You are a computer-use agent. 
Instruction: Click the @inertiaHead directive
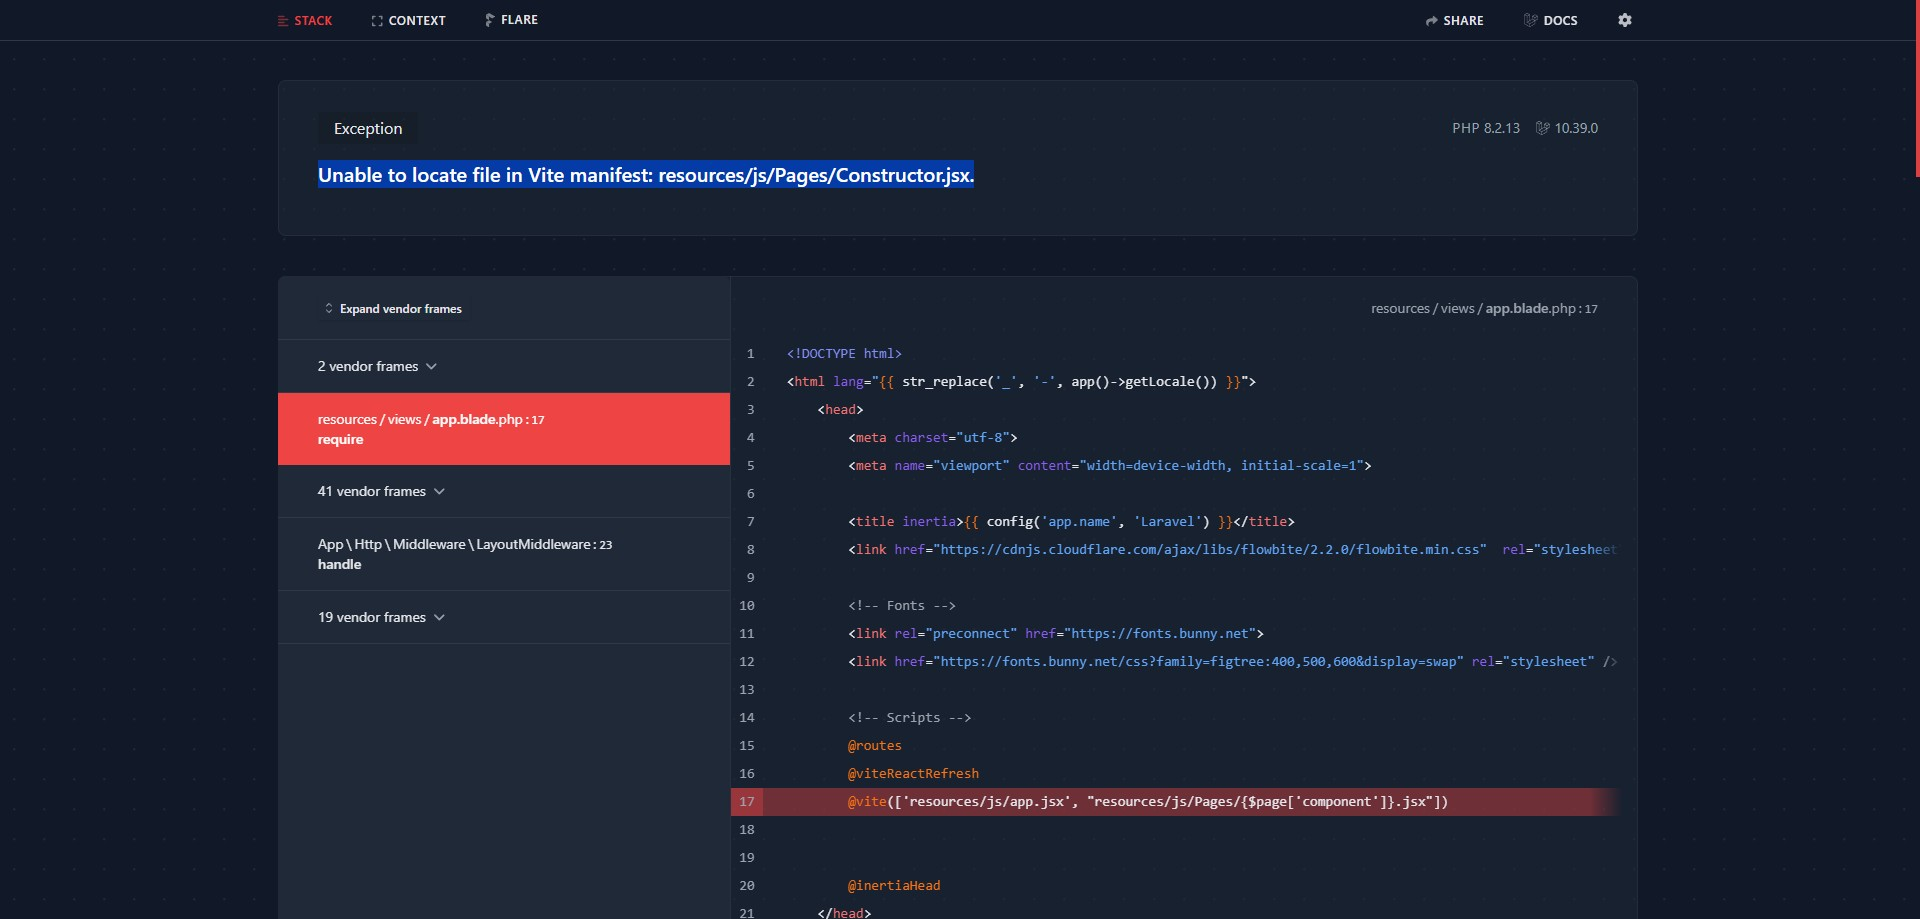pos(894,886)
